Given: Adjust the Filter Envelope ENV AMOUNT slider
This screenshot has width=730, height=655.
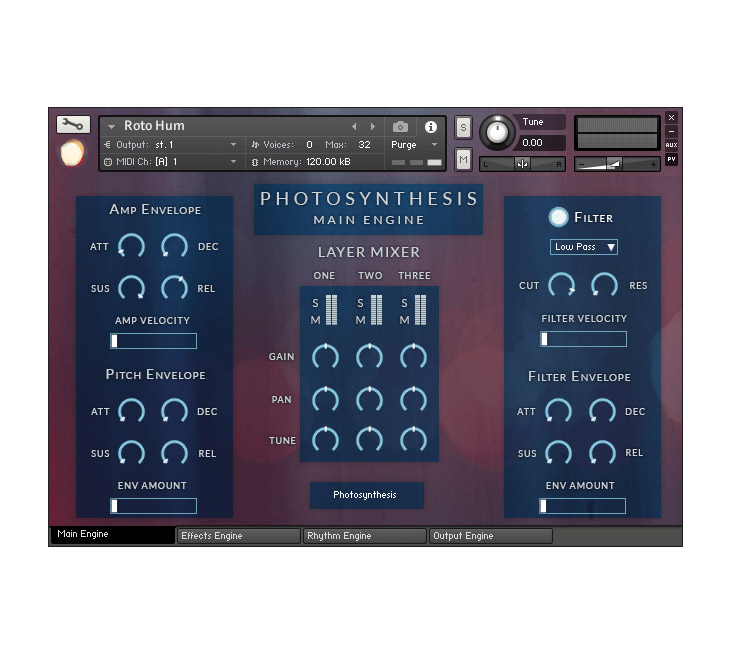Looking at the screenshot, I should click(x=582, y=506).
